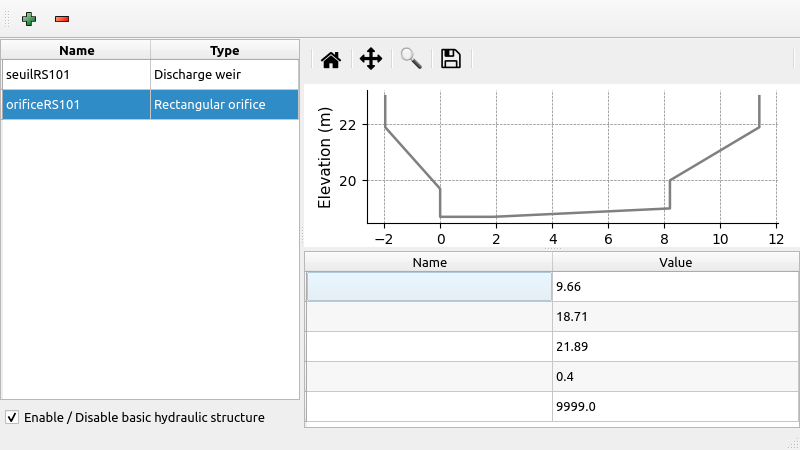Click the Name column header in structures list
Screen dimensions: 800x450
(x=76, y=50)
